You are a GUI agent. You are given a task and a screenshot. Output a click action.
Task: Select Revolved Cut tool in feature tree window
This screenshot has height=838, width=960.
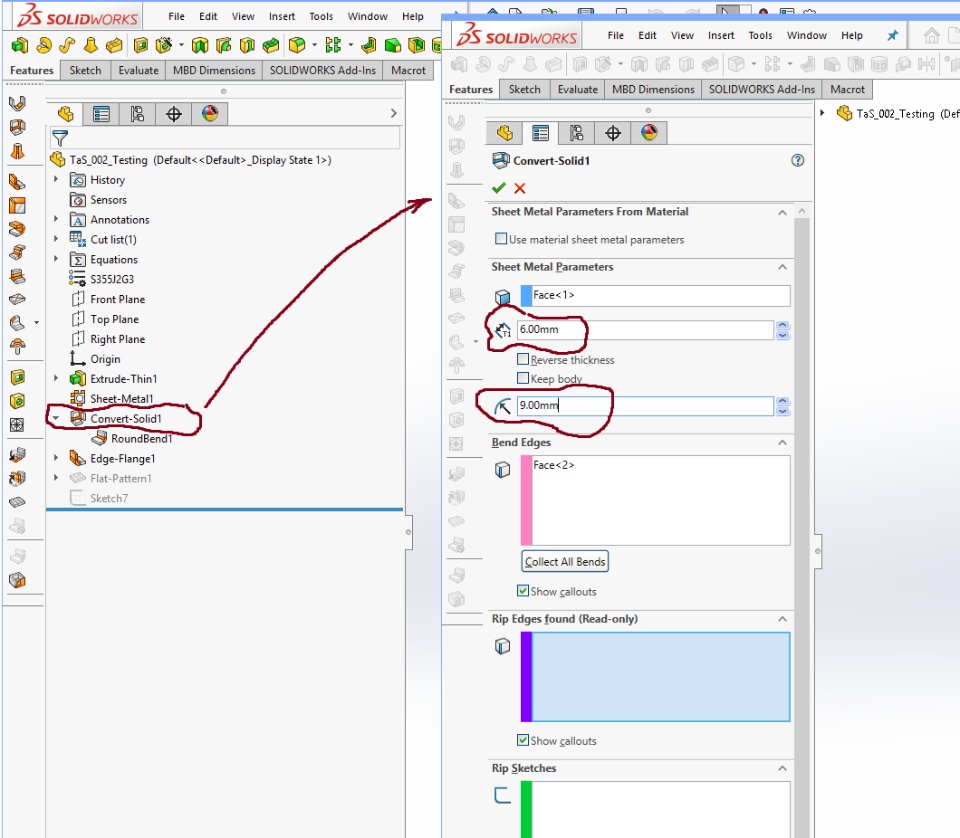[200, 45]
